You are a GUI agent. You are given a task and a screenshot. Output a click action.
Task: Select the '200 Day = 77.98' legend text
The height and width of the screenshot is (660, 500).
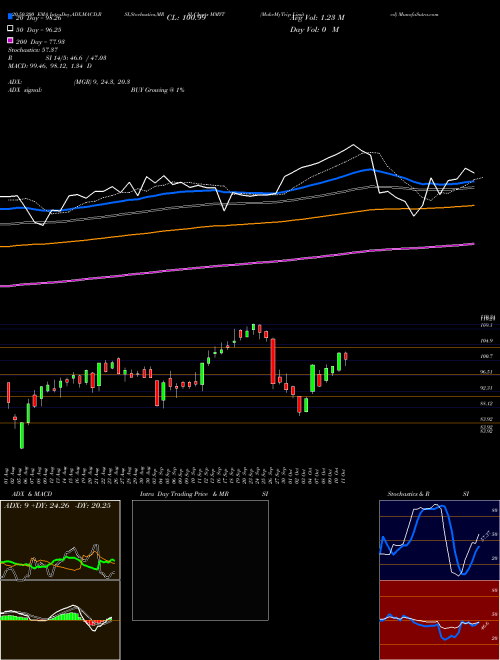(x=40, y=42)
